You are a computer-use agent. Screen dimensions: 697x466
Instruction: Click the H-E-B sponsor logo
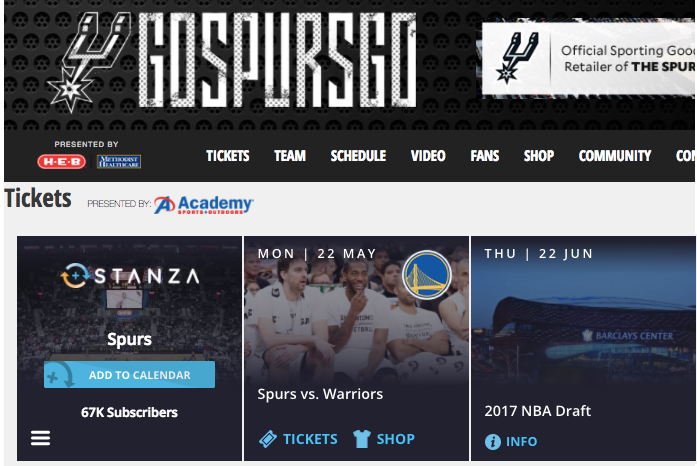62,161
